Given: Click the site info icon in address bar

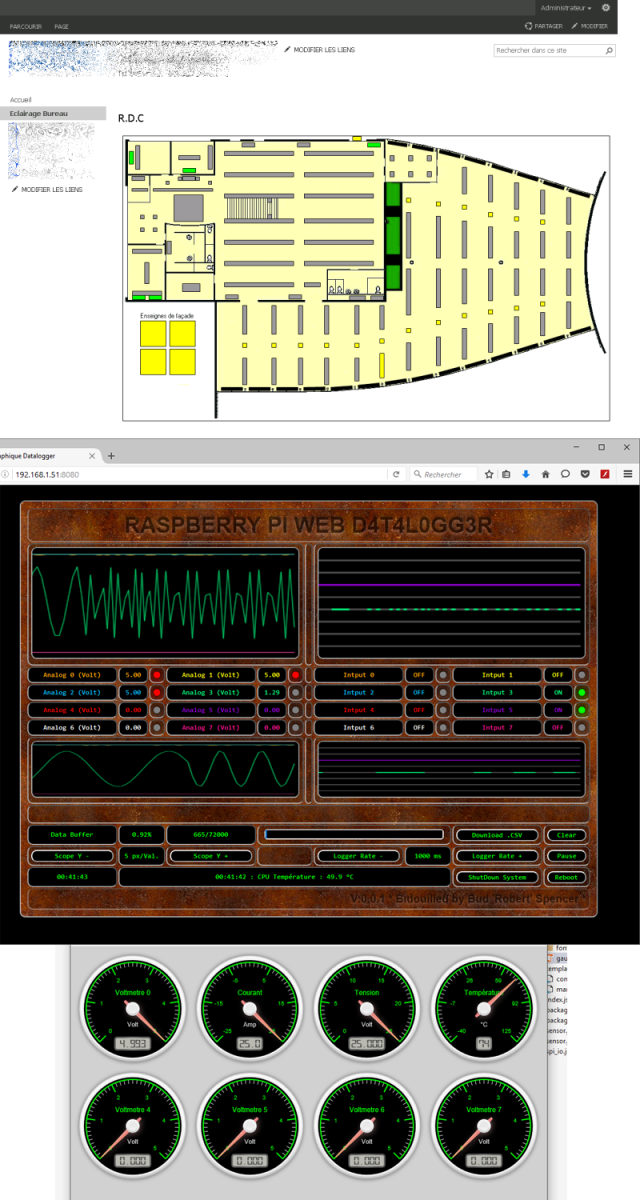Looking at the screenshot, I should click(6, 474).
